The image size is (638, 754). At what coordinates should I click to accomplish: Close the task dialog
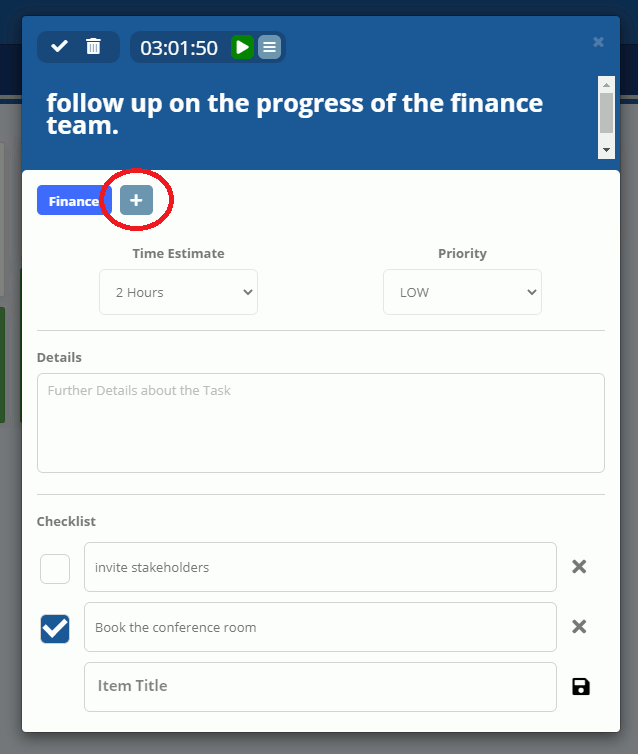[598, 42]
